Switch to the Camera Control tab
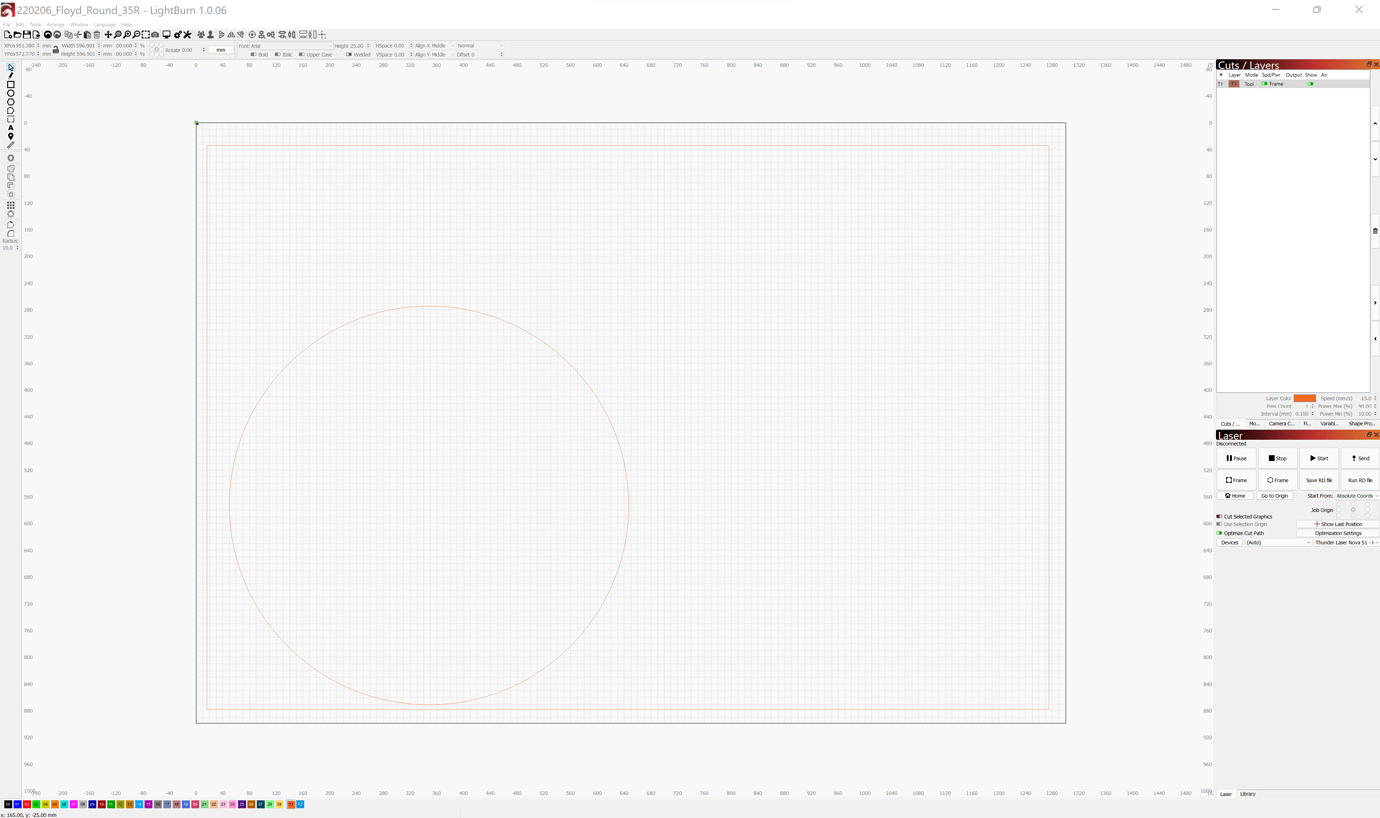This screenshot has height=818, width=1380. 1281,424
